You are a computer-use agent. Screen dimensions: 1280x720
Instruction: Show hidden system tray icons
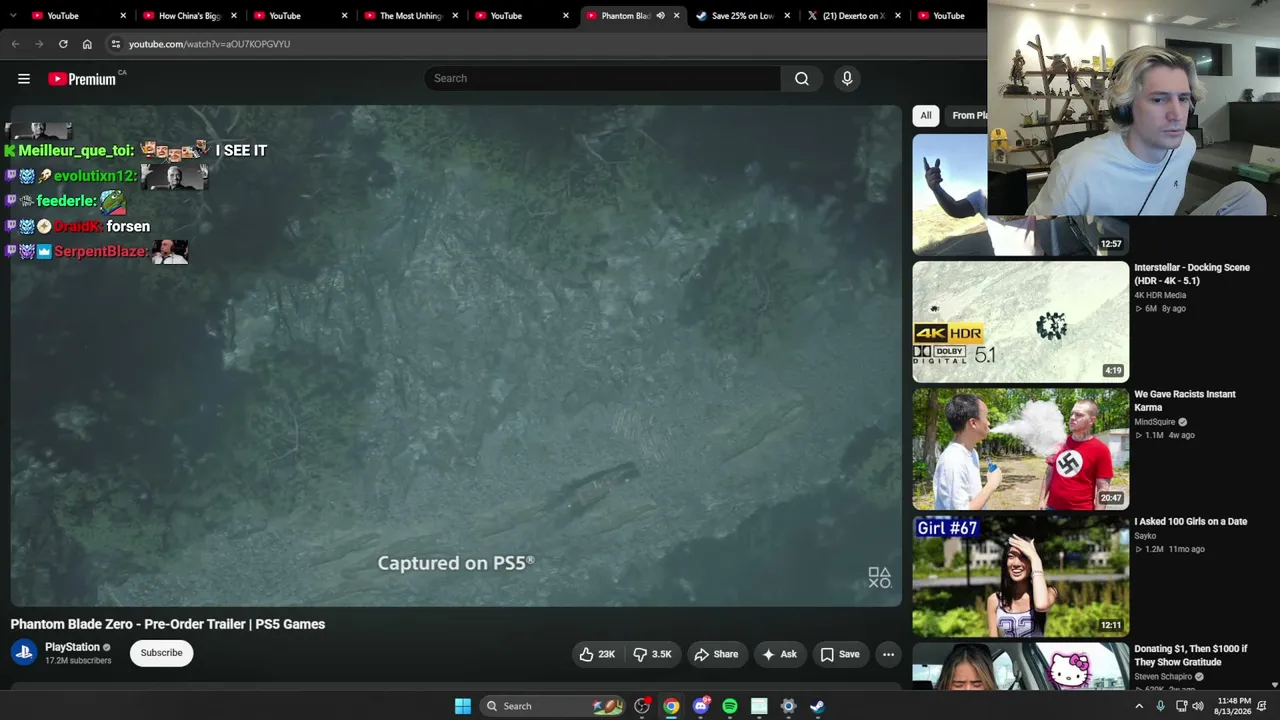tap(1138, 706)
